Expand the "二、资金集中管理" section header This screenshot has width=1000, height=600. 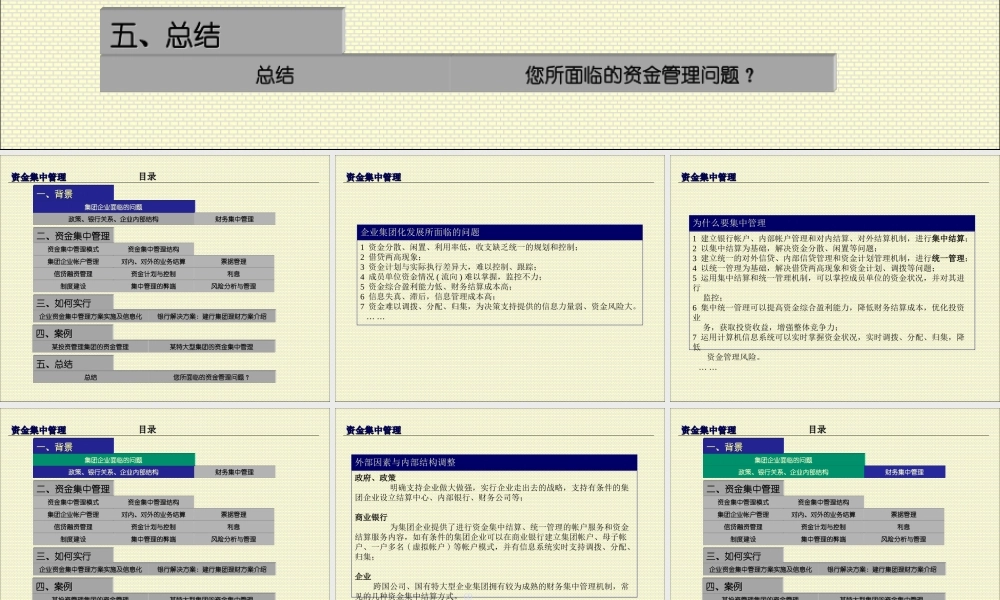point(72,234)
